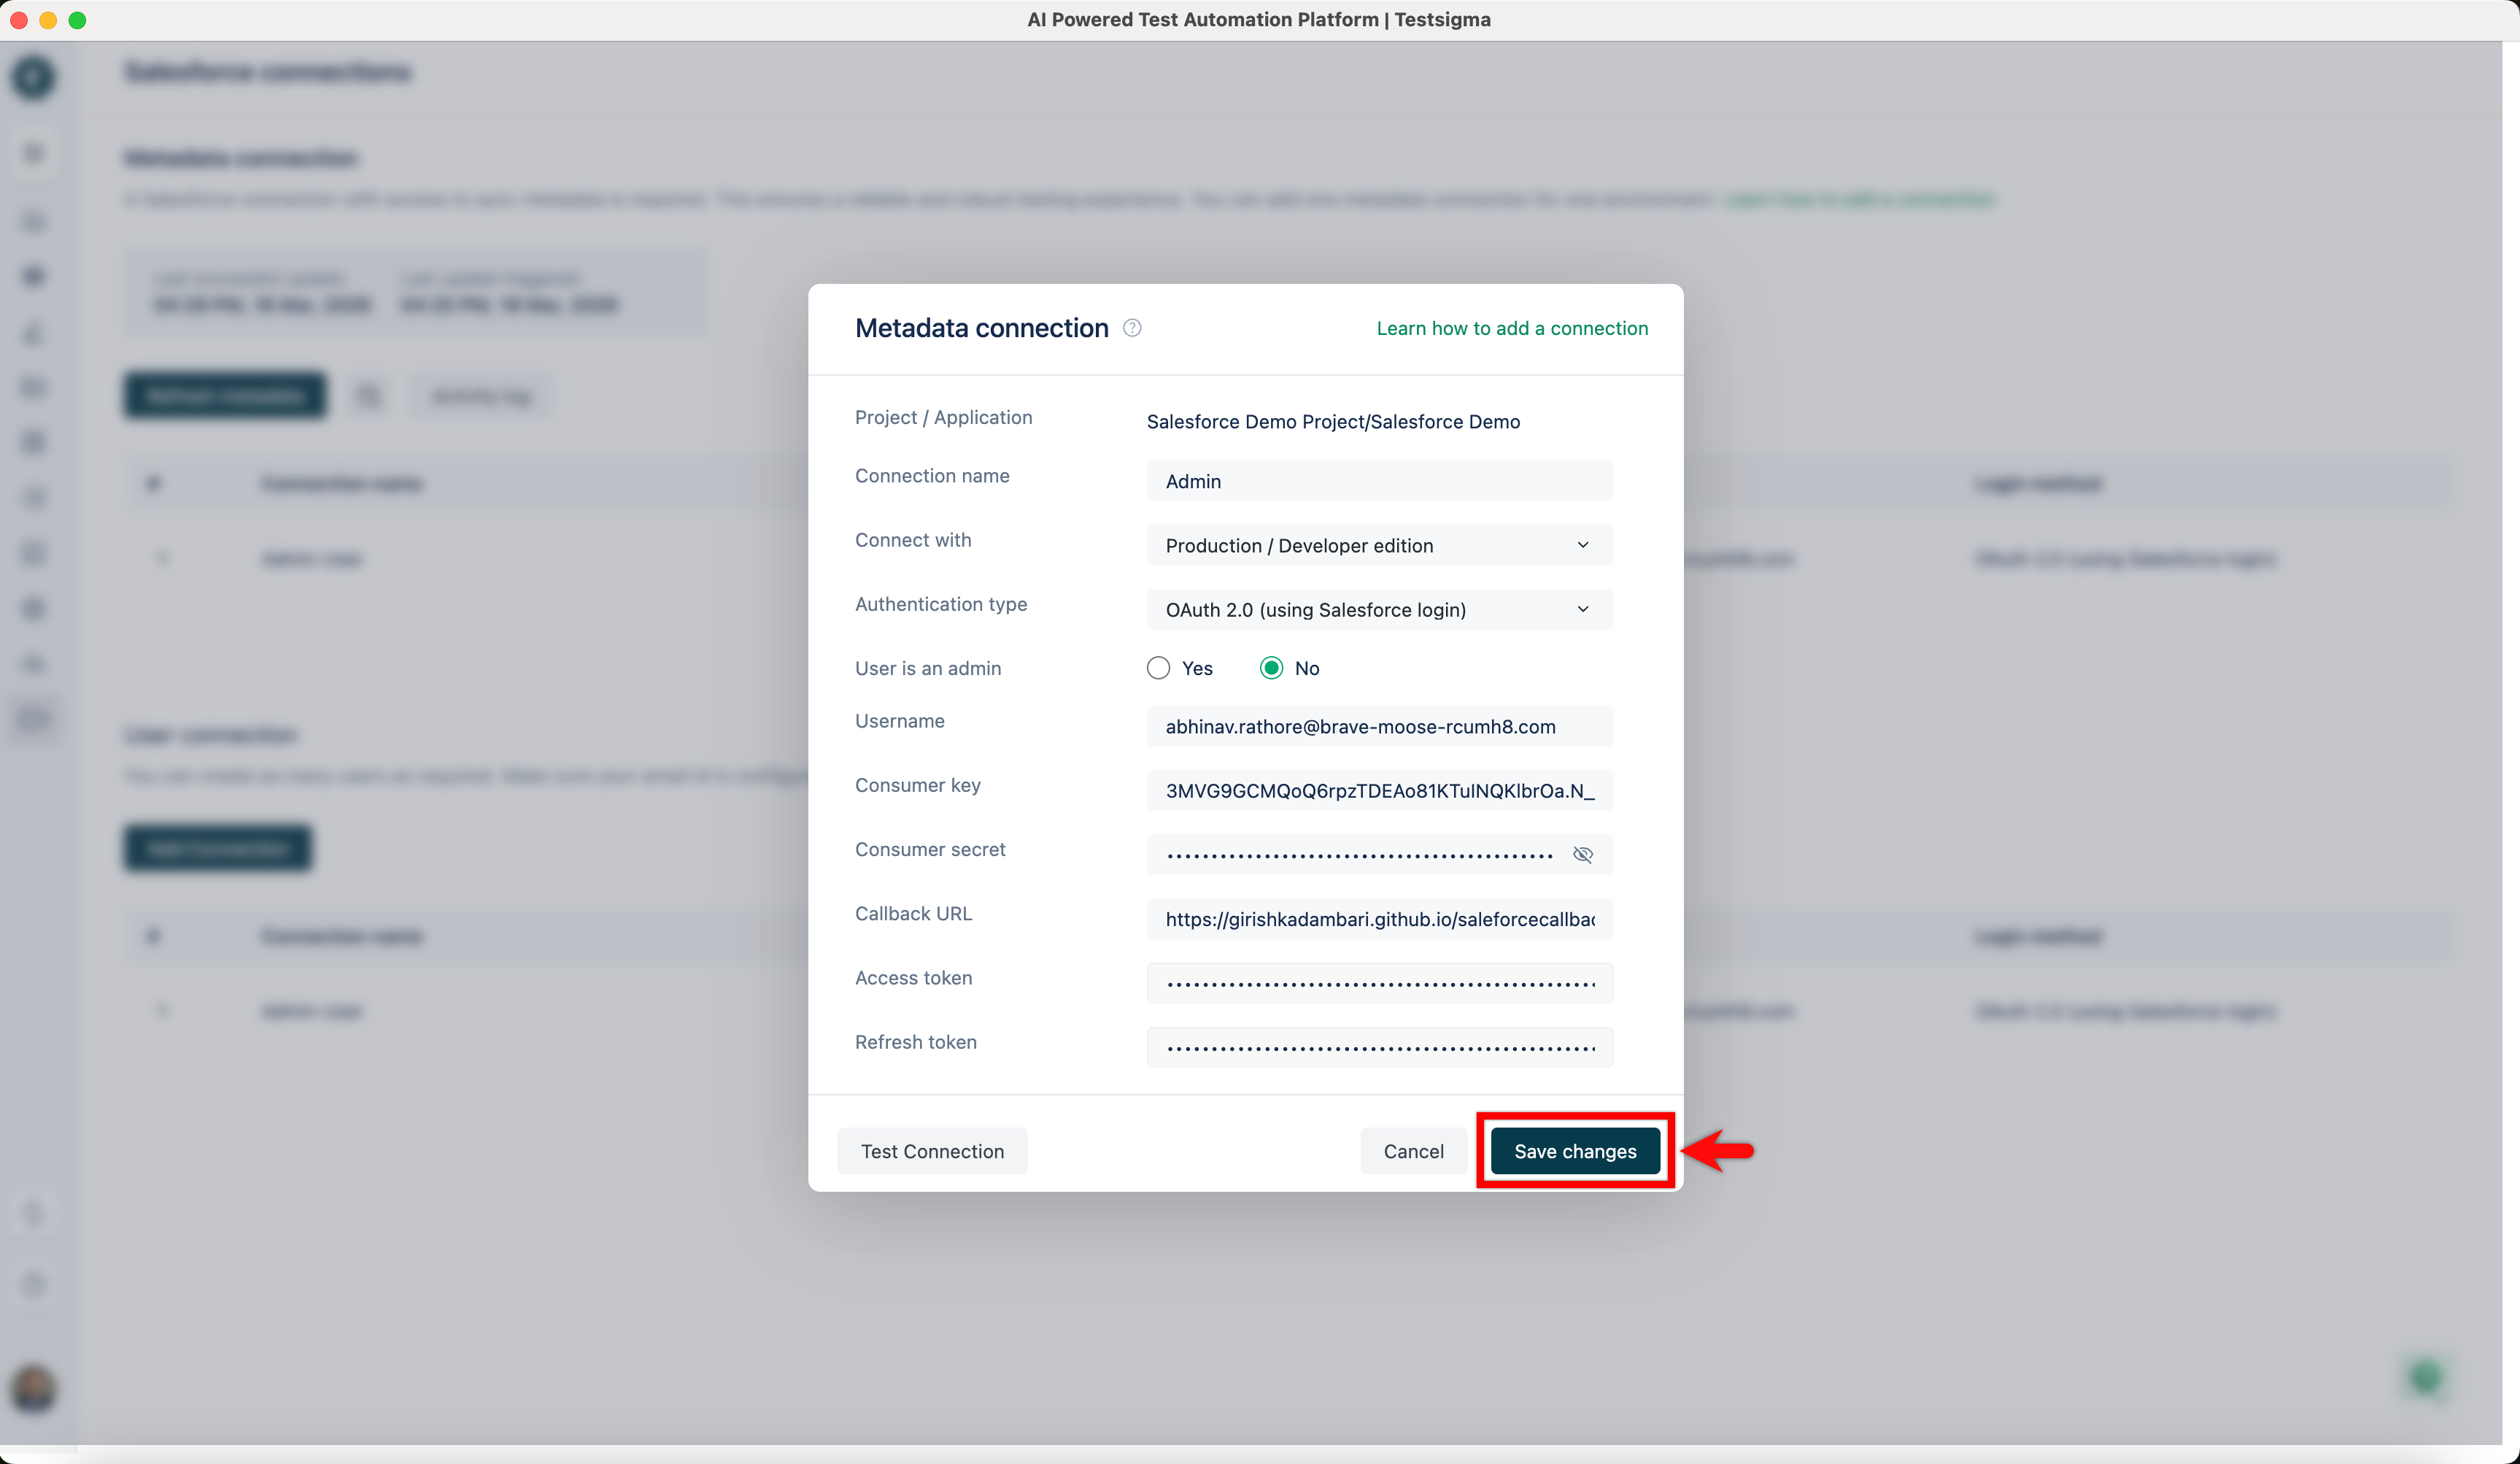Viewport: 2520px width, 1464px height.
Task: Select Yes for User is an admin
Action: pyautogui.click(x=1158, y=667)
